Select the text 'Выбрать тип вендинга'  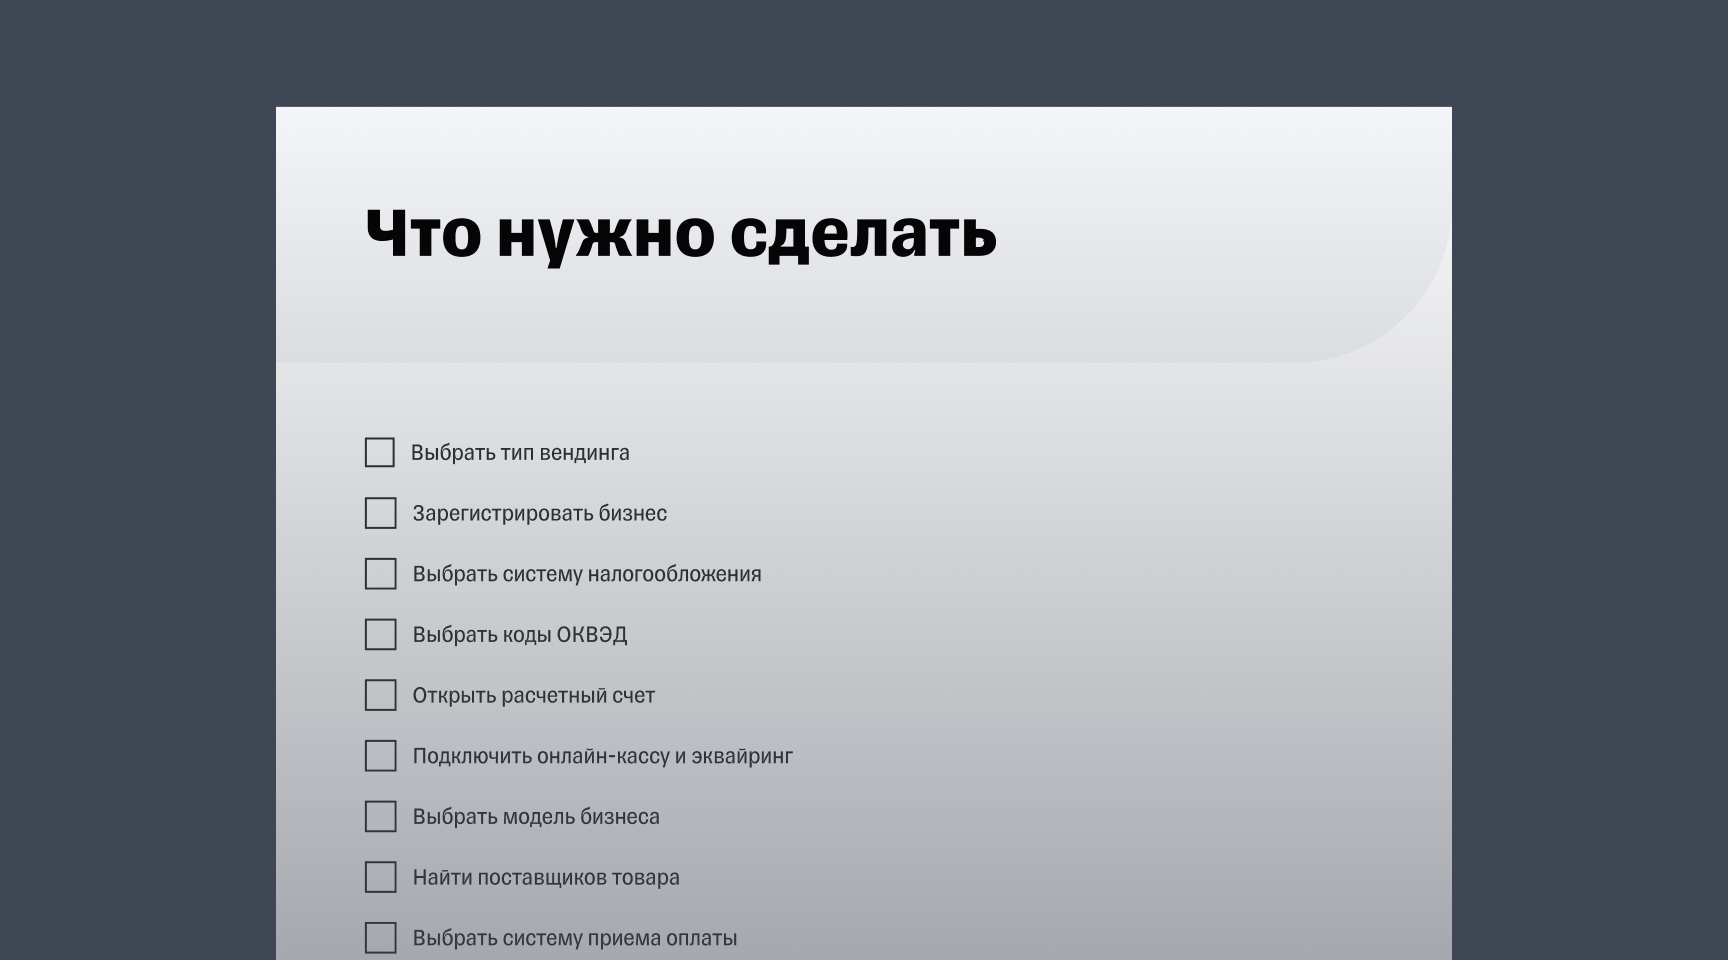tap(521, 452)
